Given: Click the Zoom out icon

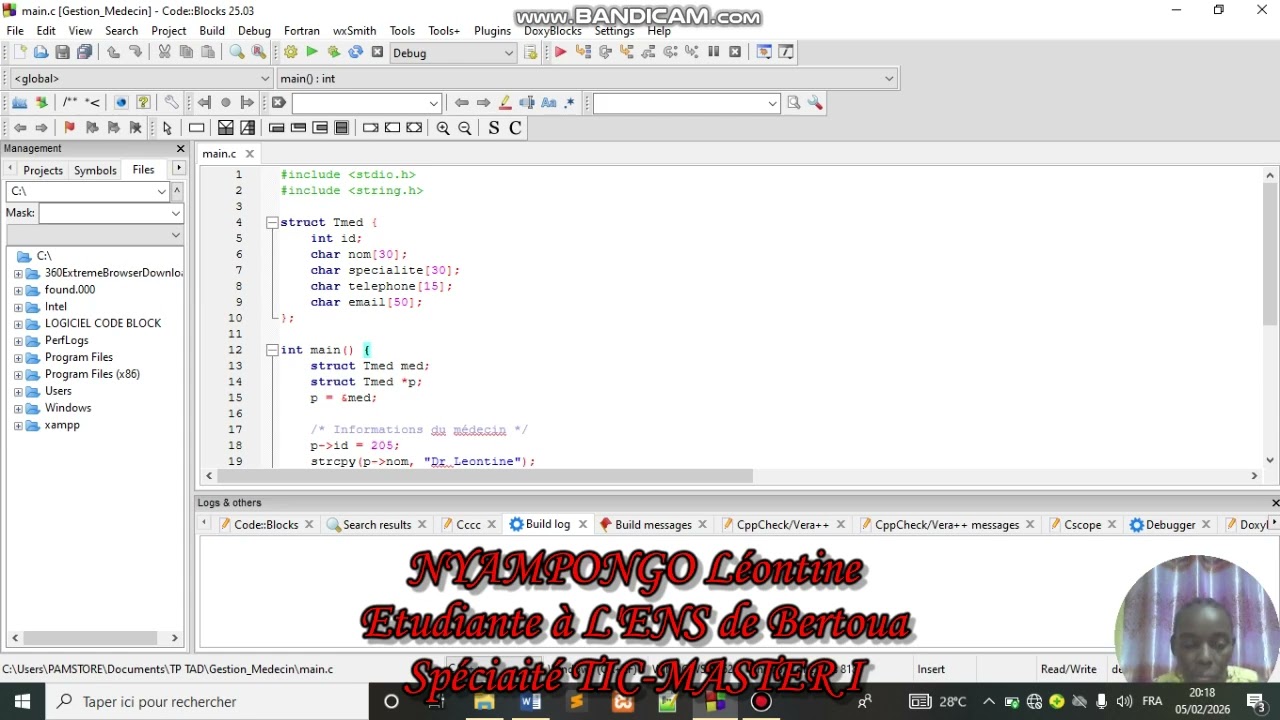Looking at the screenshot, I should [x=465, y=127].
